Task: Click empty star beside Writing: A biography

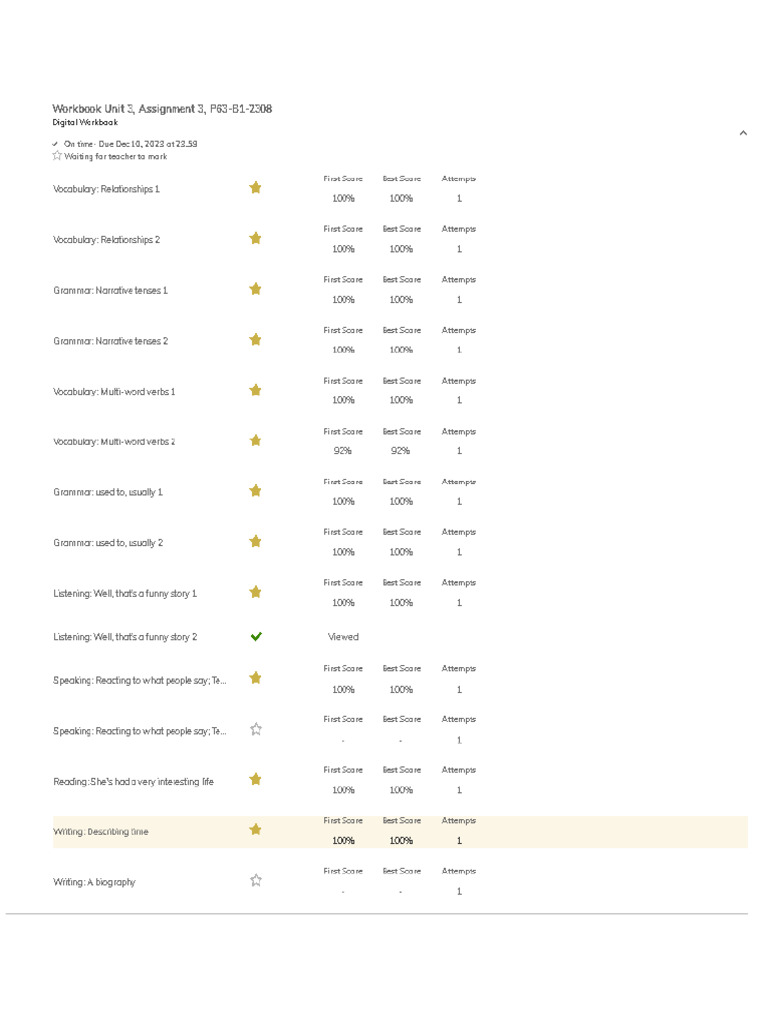Action: 255,880
